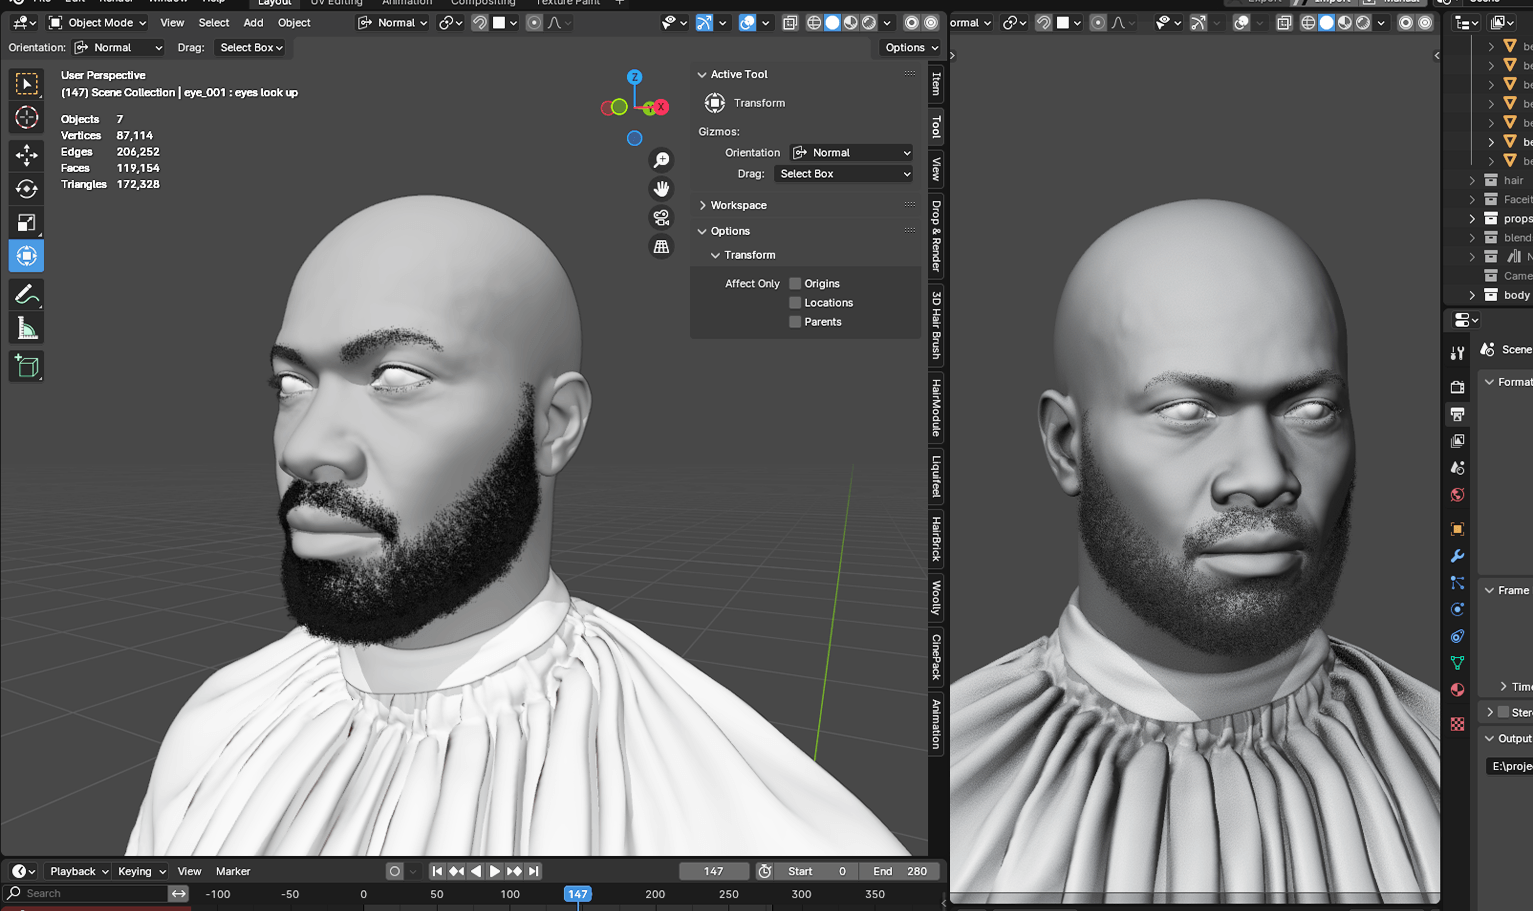Expand the body collection in outliner

[x=1472, y=295]
